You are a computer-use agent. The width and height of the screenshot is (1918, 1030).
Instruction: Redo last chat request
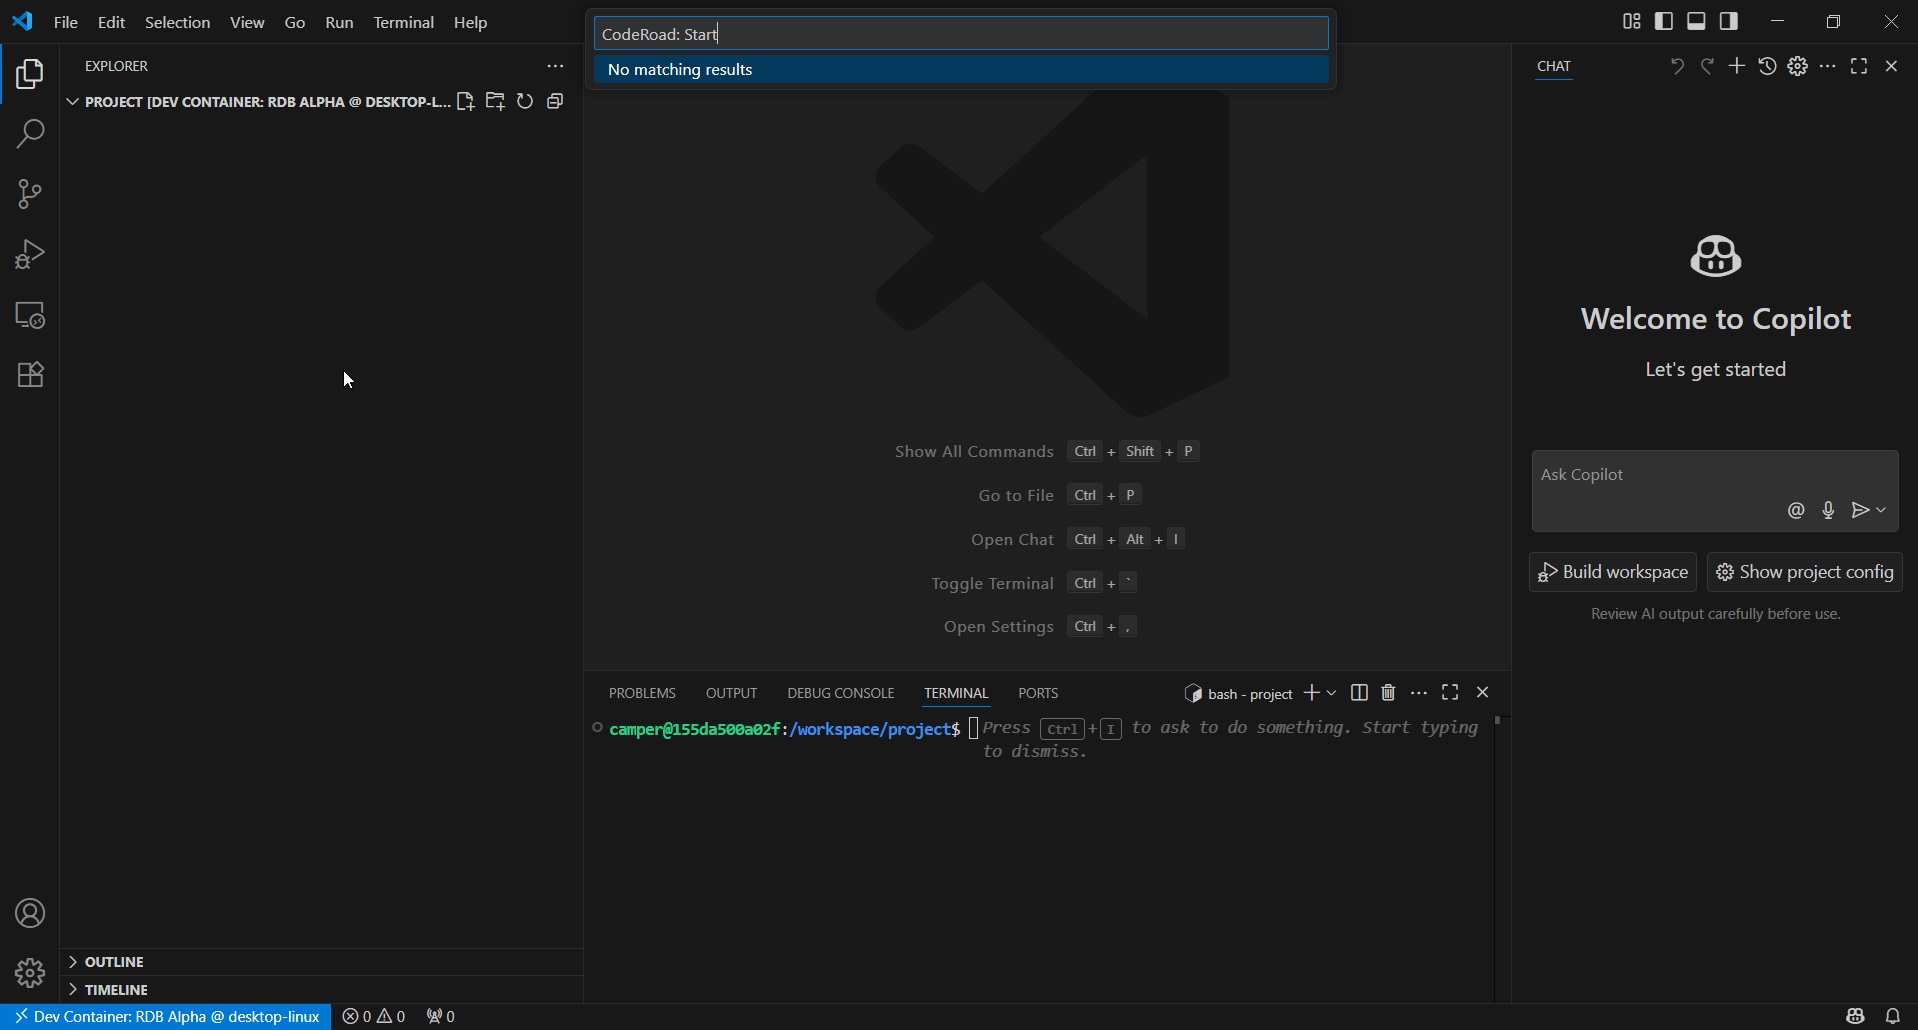1707,66
